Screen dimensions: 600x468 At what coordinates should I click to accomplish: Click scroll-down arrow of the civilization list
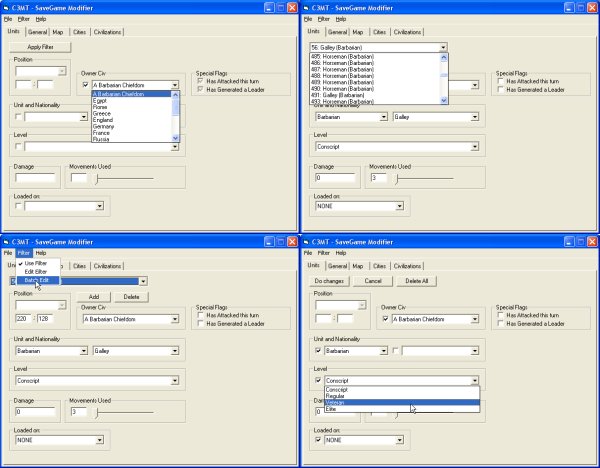176,140
